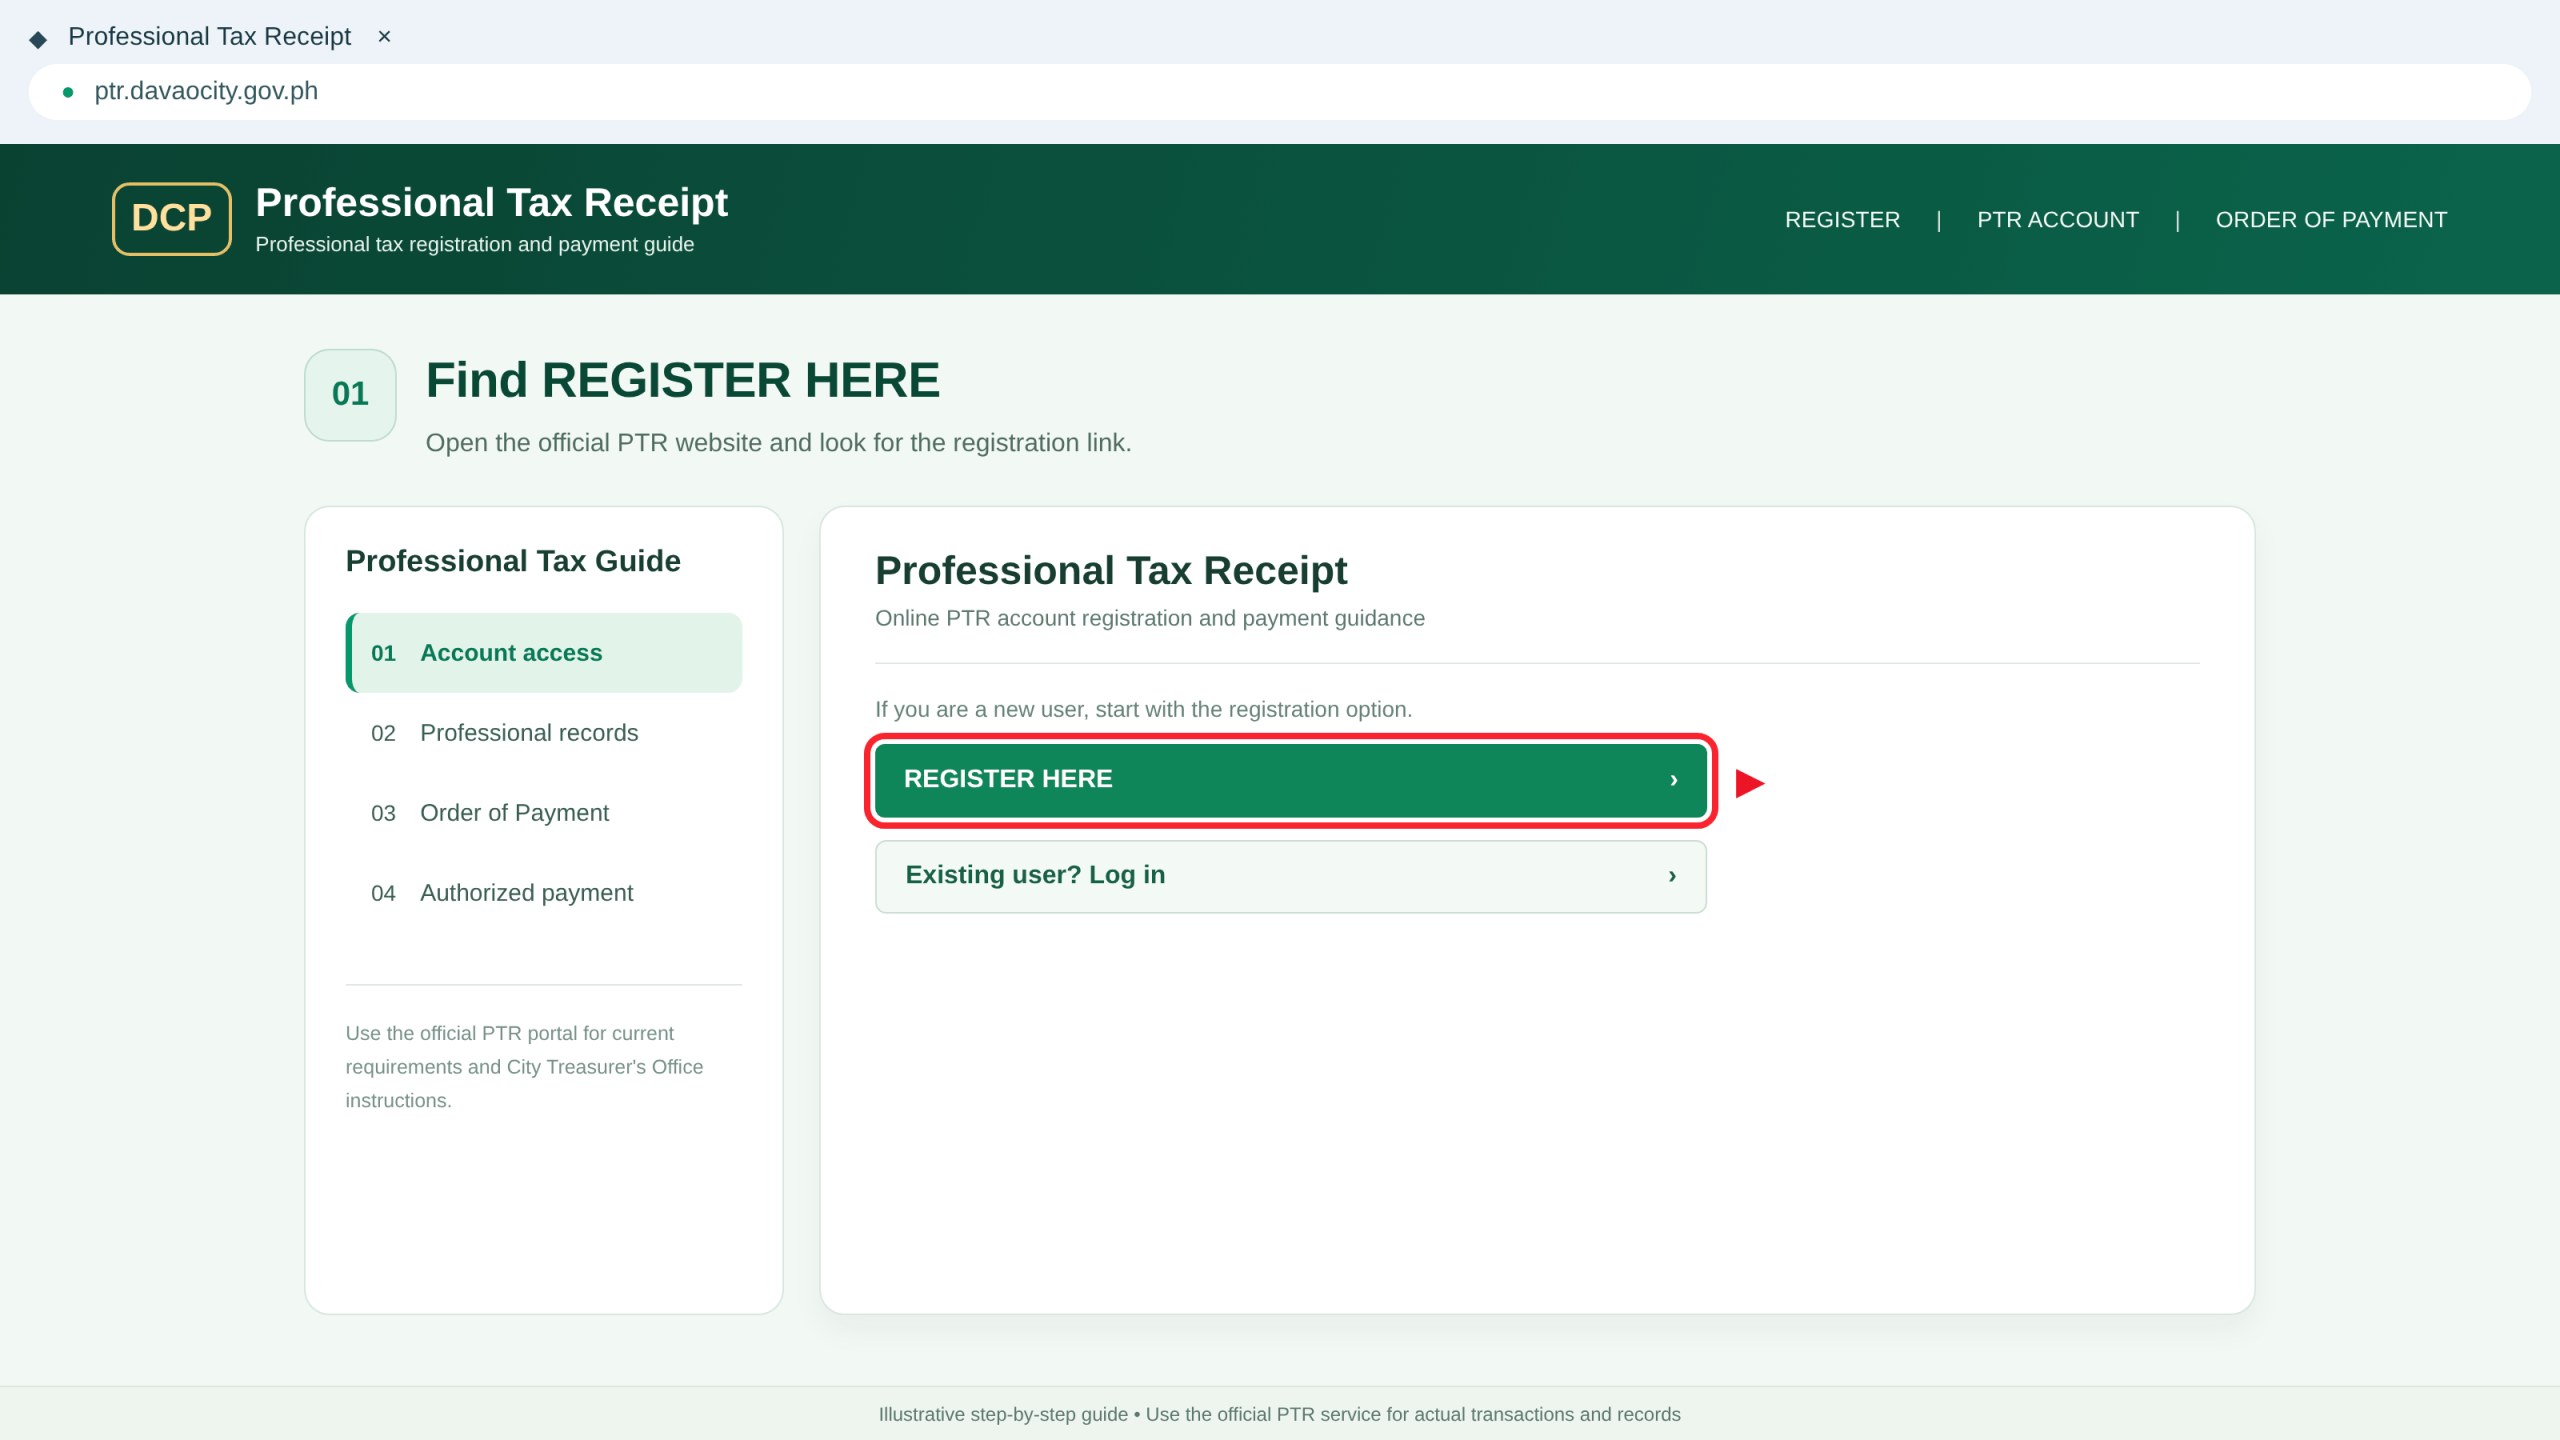Click the green site security dot
Viewport: 2560px width, 1440px height.
pos(68,92)
